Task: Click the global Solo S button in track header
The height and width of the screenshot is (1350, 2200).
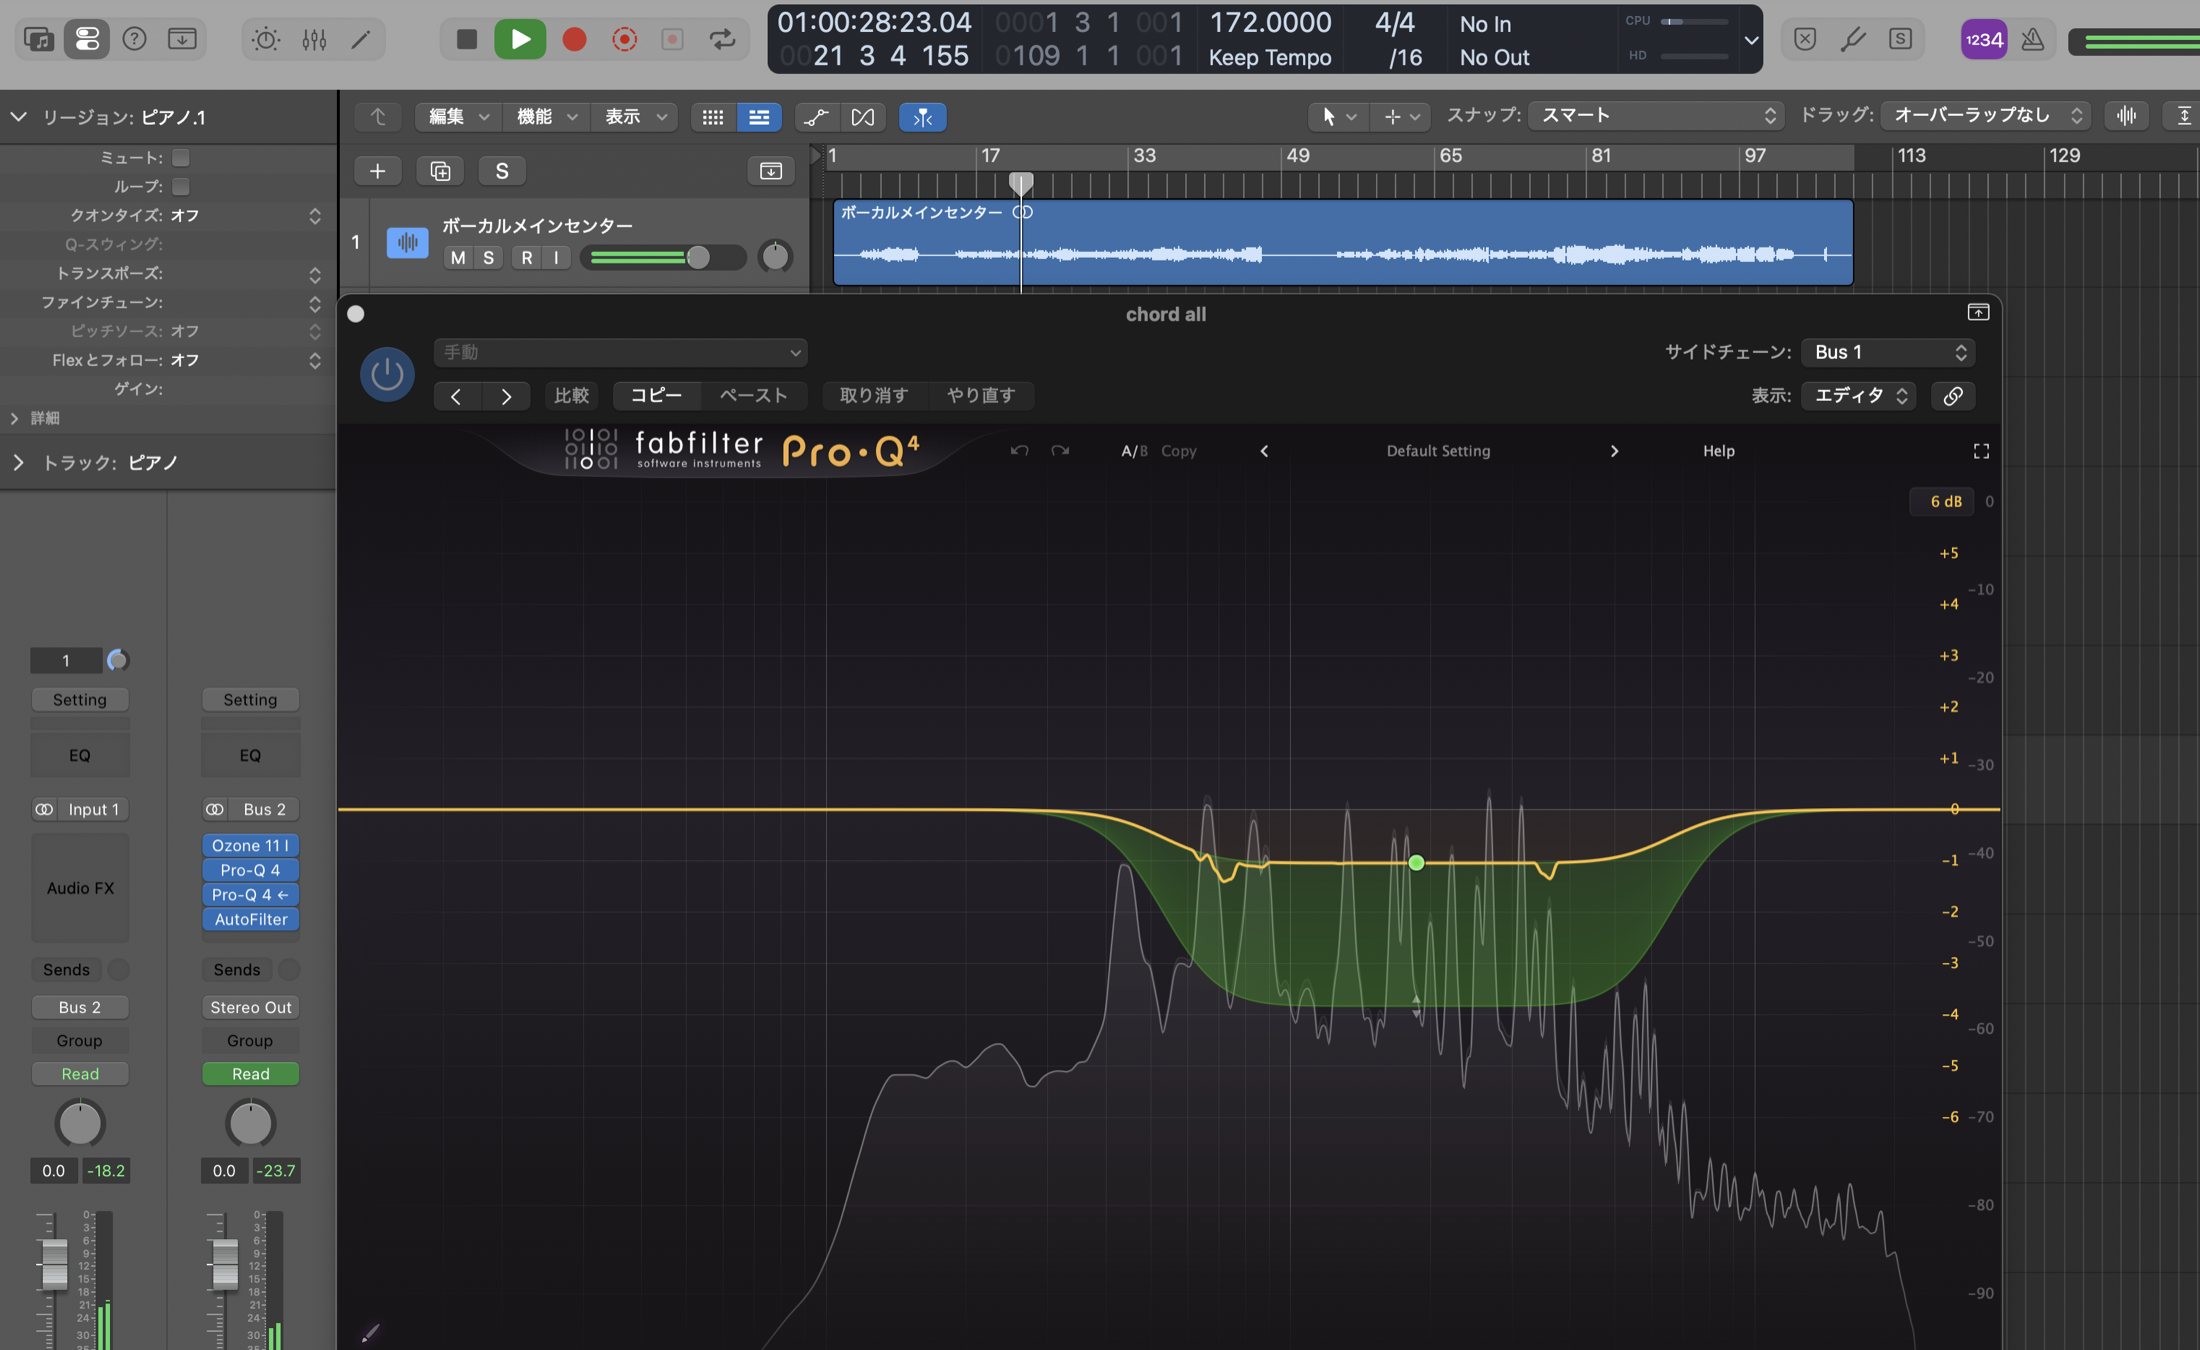Action: coord(502,171)
